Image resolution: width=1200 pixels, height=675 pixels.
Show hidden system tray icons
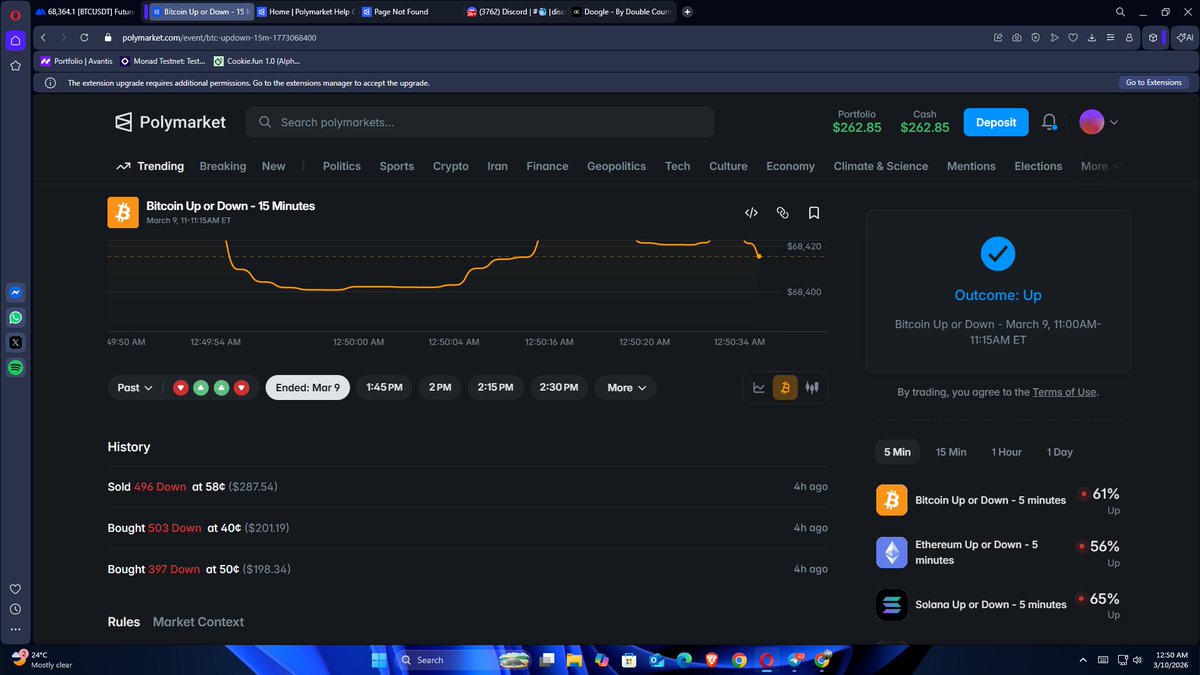pyautogui.click(x=1083, y=660)
